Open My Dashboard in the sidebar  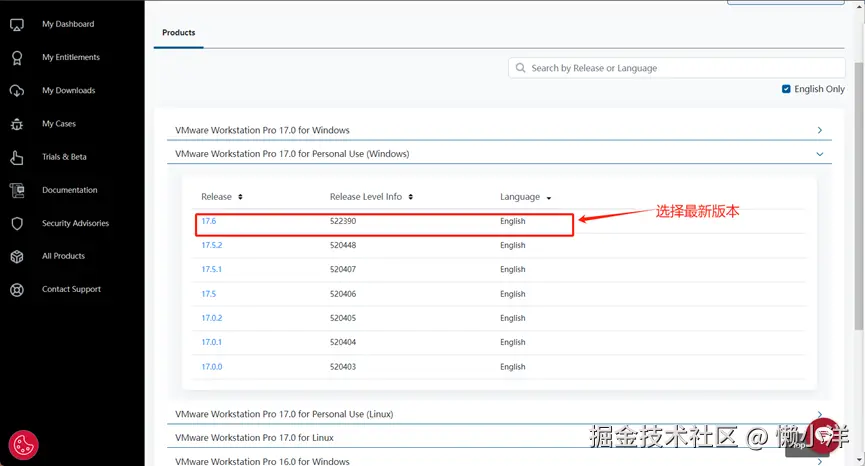pyautogui.click(x=68, y=24)
